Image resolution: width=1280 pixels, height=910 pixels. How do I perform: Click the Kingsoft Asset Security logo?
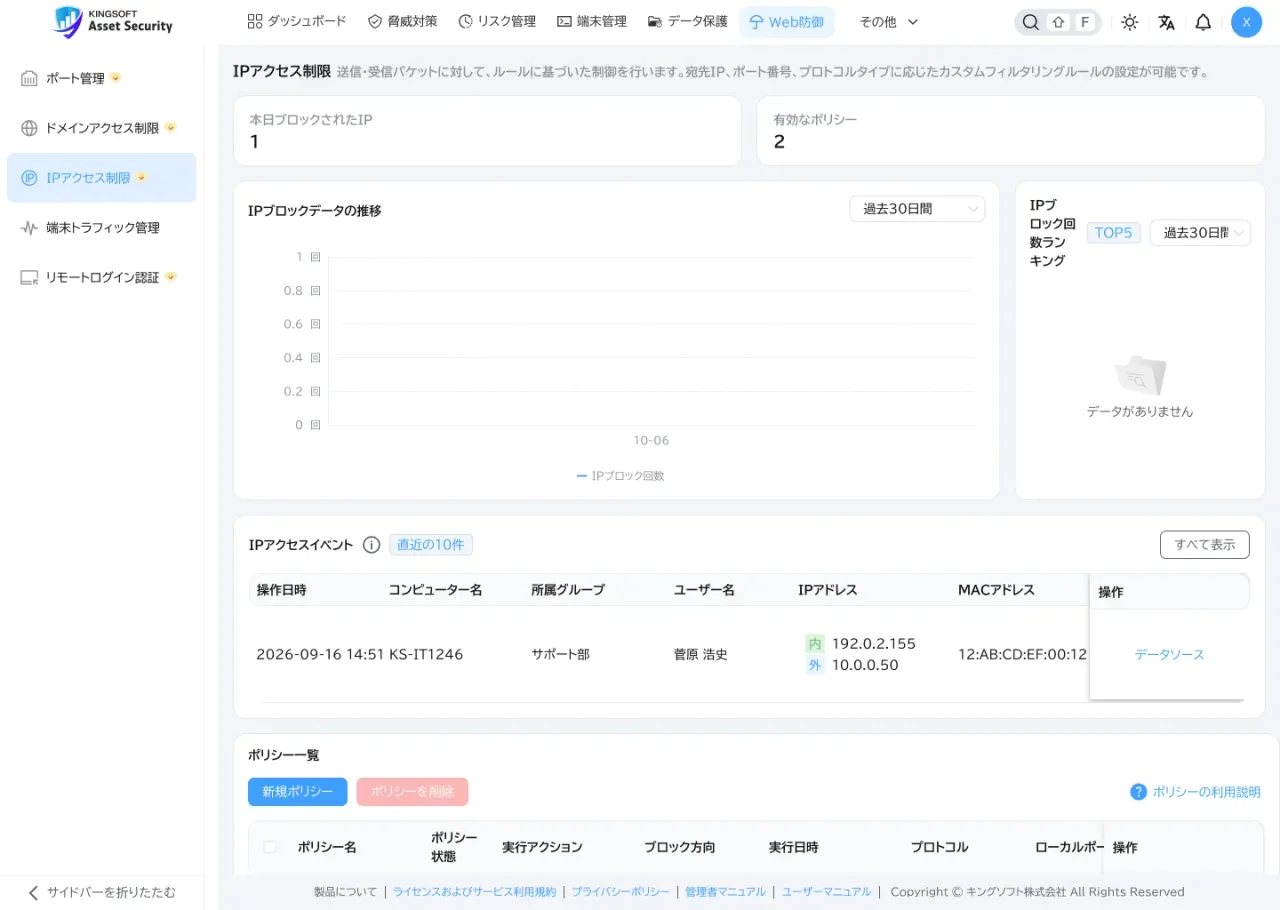[113, 21]
